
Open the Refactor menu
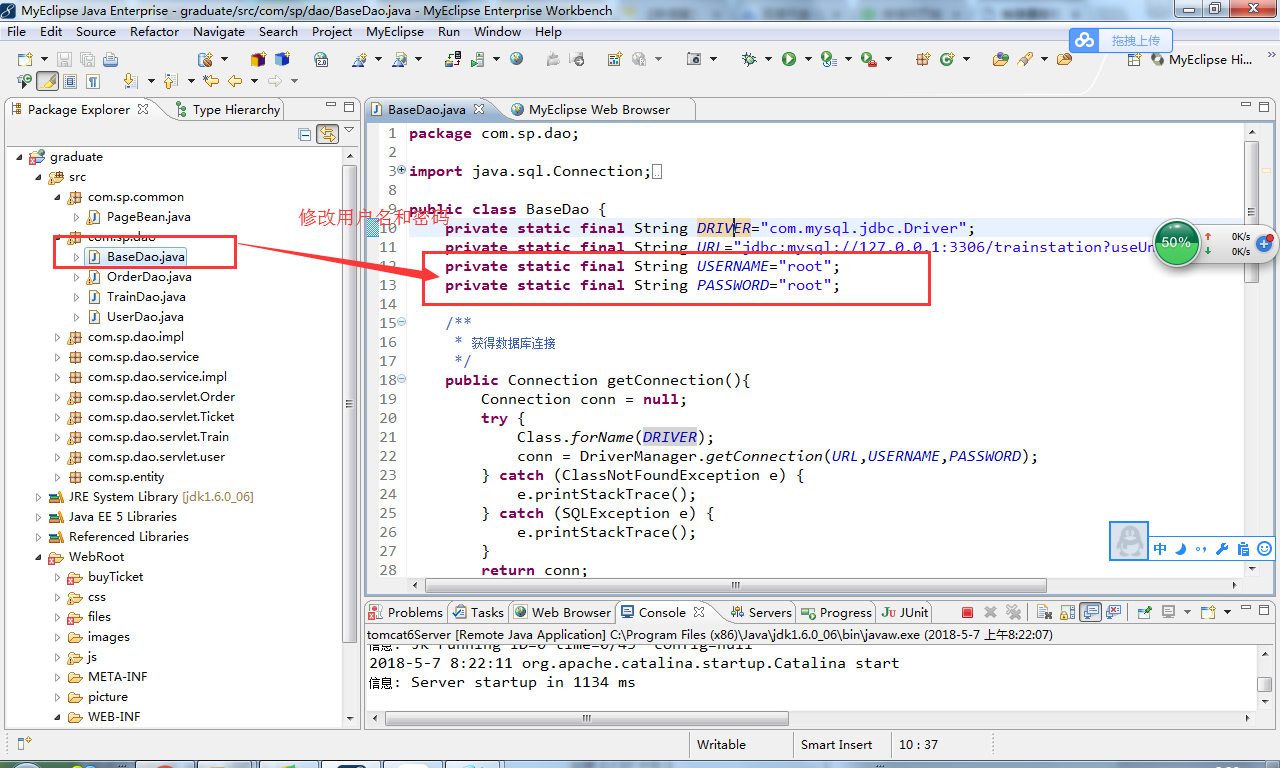pyautogui.click(x=154, y=31)
